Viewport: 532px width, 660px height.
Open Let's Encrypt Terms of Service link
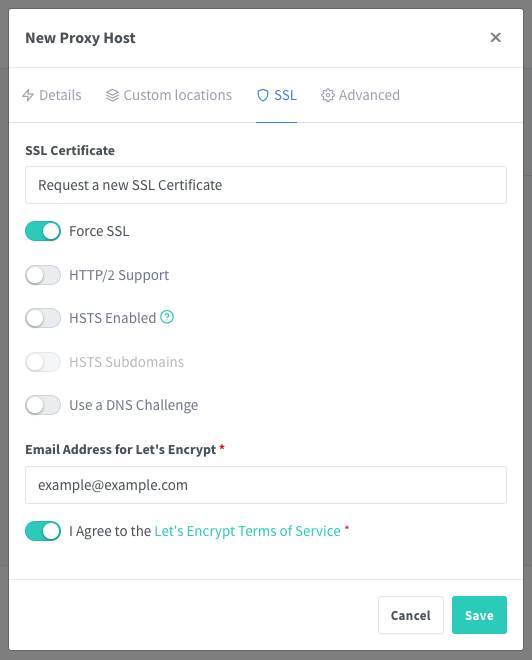tap(247, 531)
